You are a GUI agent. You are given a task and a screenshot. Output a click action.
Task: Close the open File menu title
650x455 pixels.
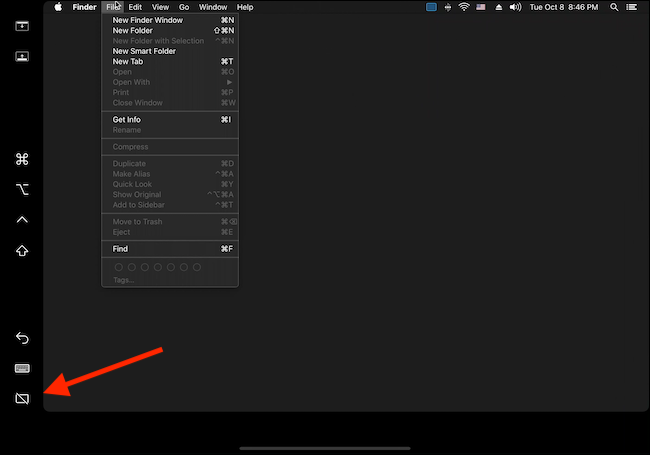[113, 7]
